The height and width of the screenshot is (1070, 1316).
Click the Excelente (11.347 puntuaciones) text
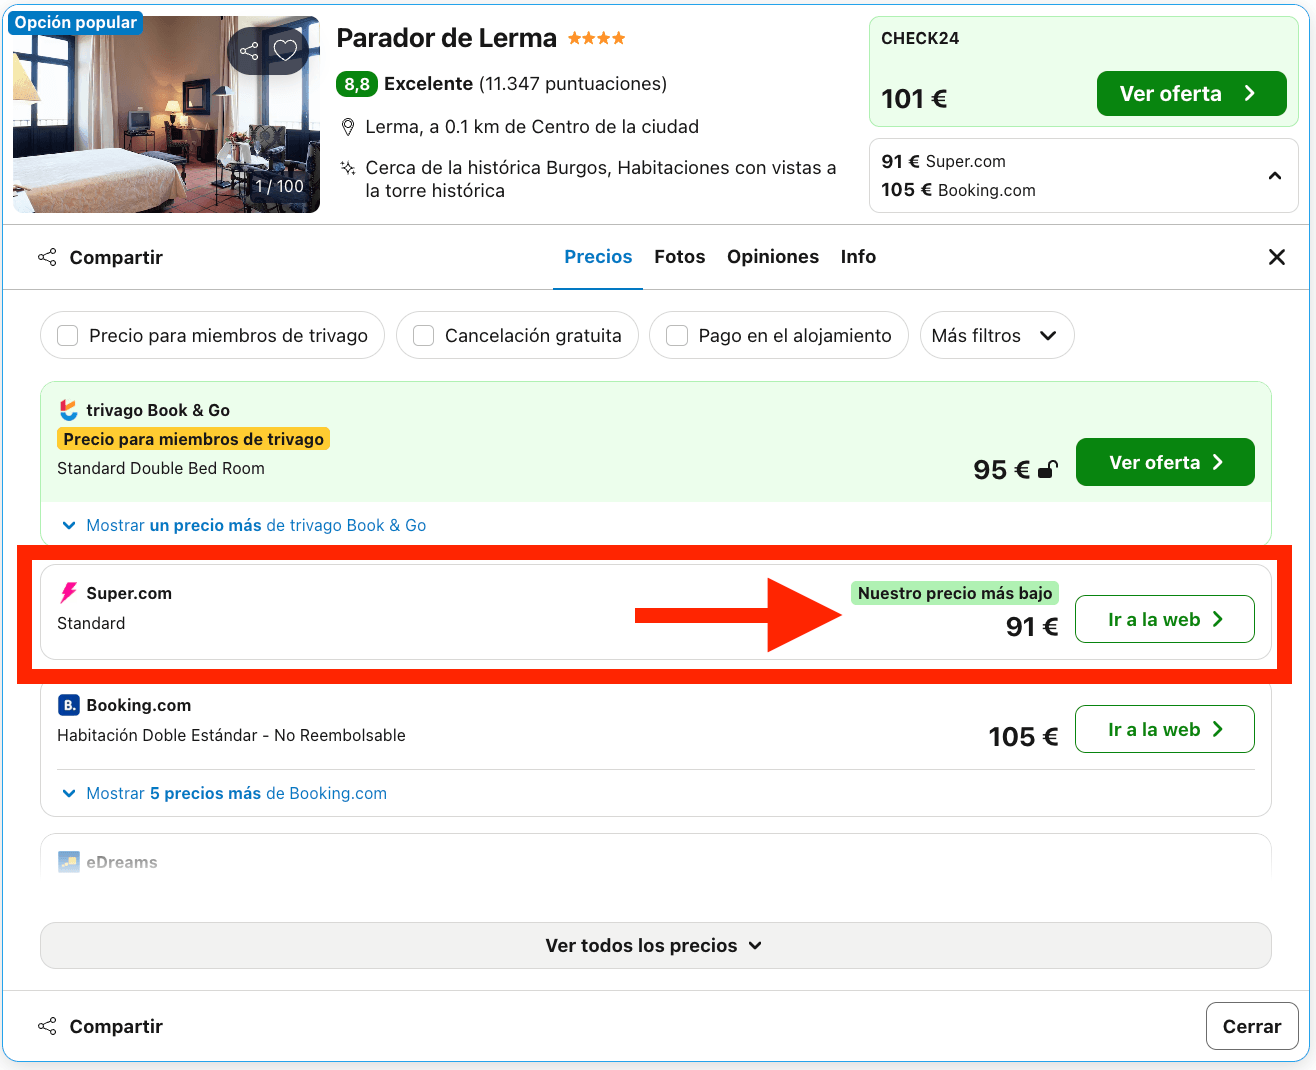(x=525, y=84)
